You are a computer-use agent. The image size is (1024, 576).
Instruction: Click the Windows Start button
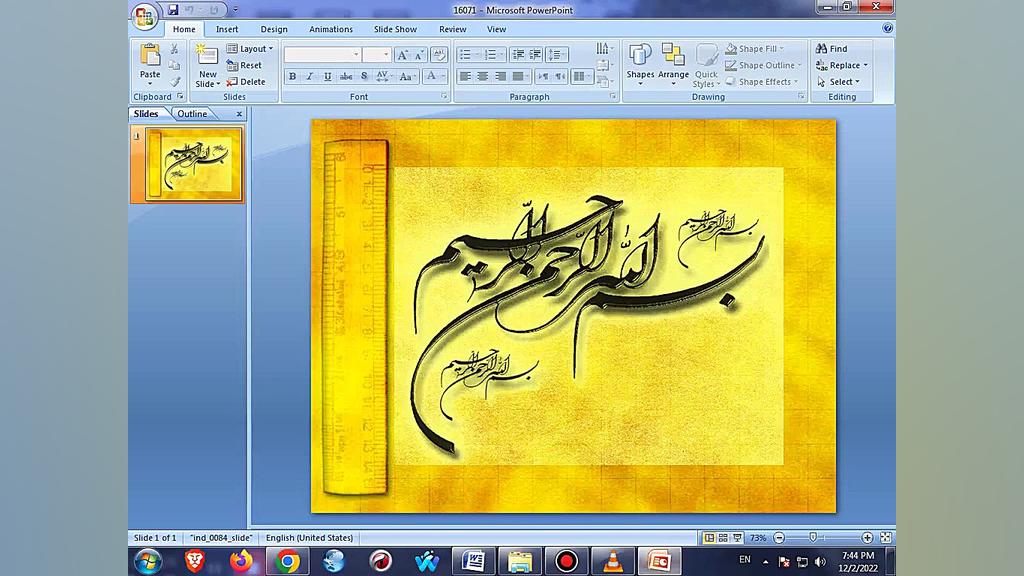[148, 561]
